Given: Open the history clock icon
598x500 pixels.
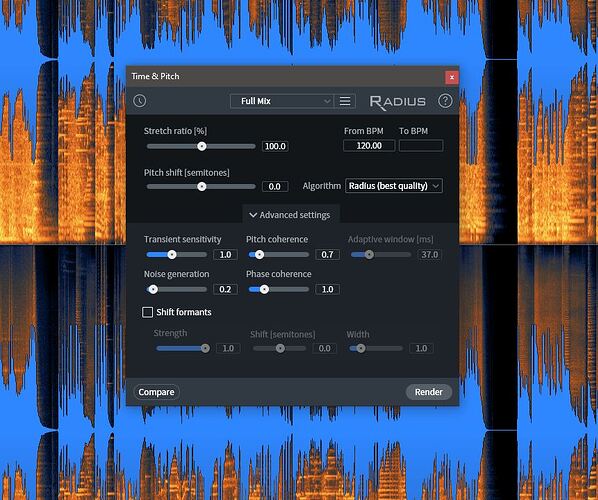Looking at the screenshot, I should 140,101.
